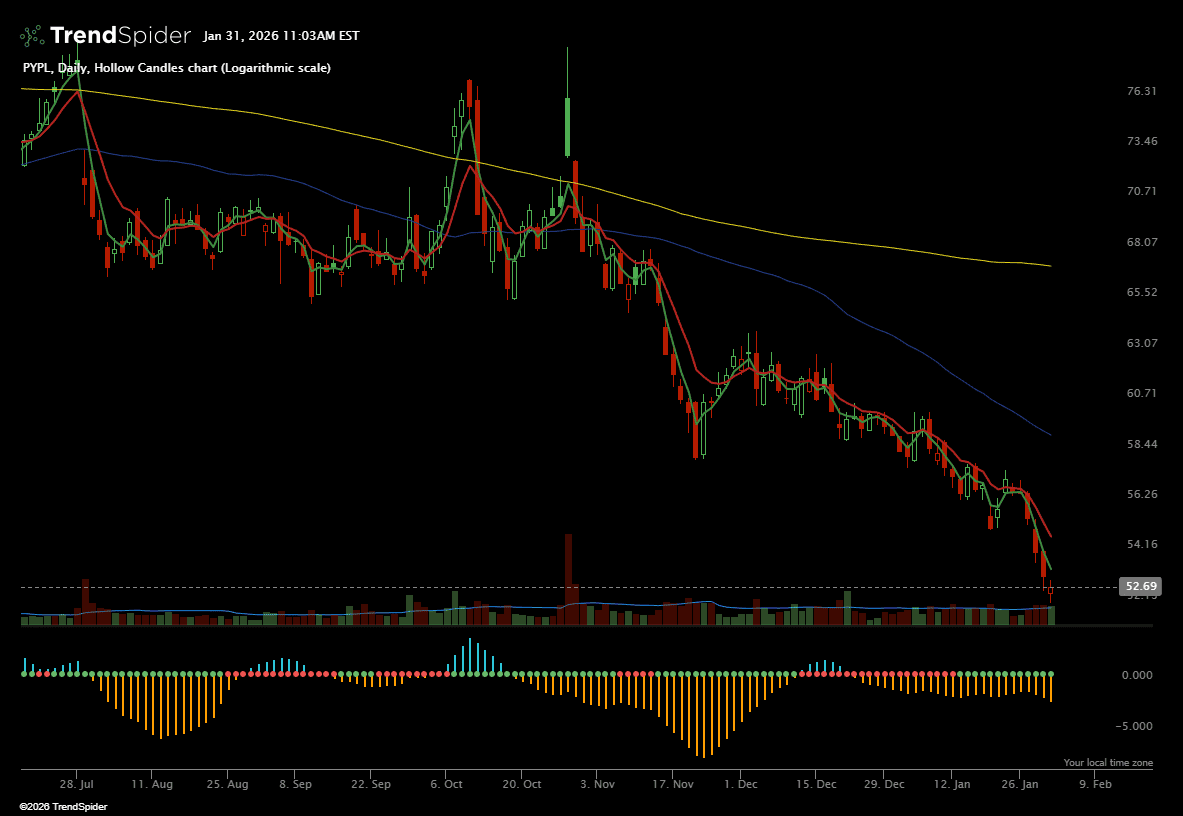Click the TrendSpider spider logo icon
Image resolution: width=1183 pixels, height=816 pixels.
(32, 36)
